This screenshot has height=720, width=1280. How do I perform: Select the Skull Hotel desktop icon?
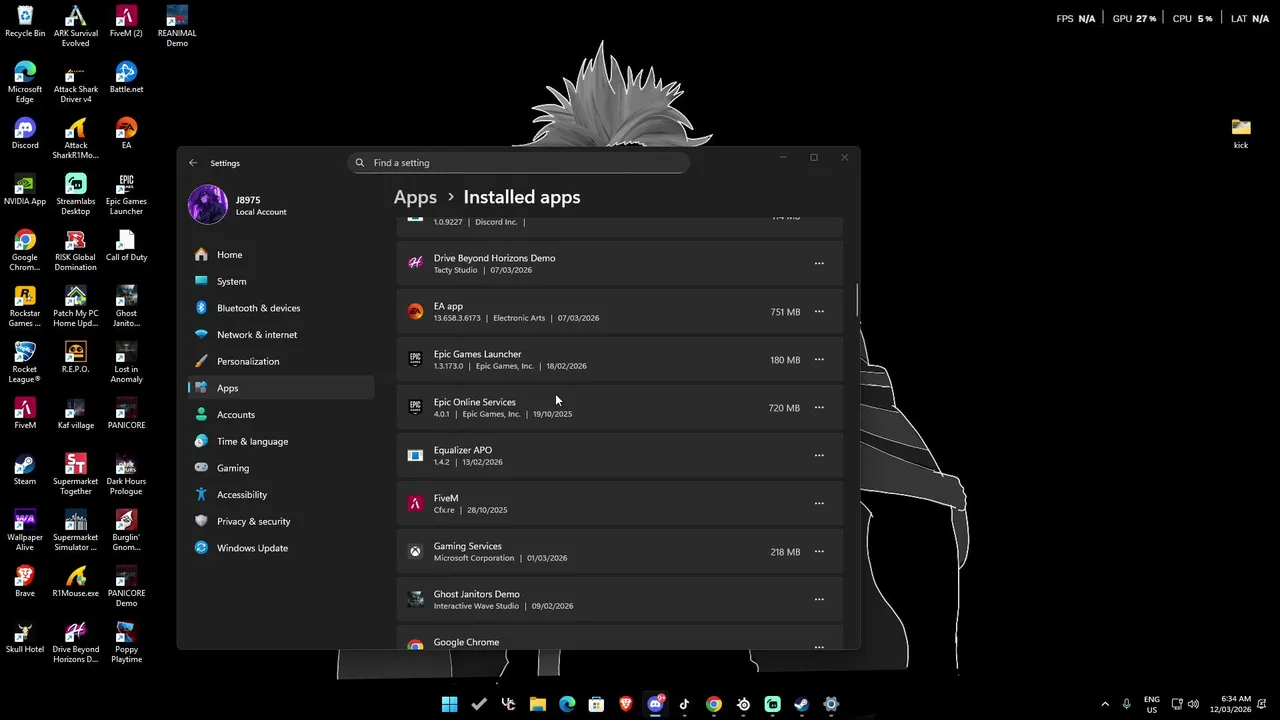tap(25, 638)
